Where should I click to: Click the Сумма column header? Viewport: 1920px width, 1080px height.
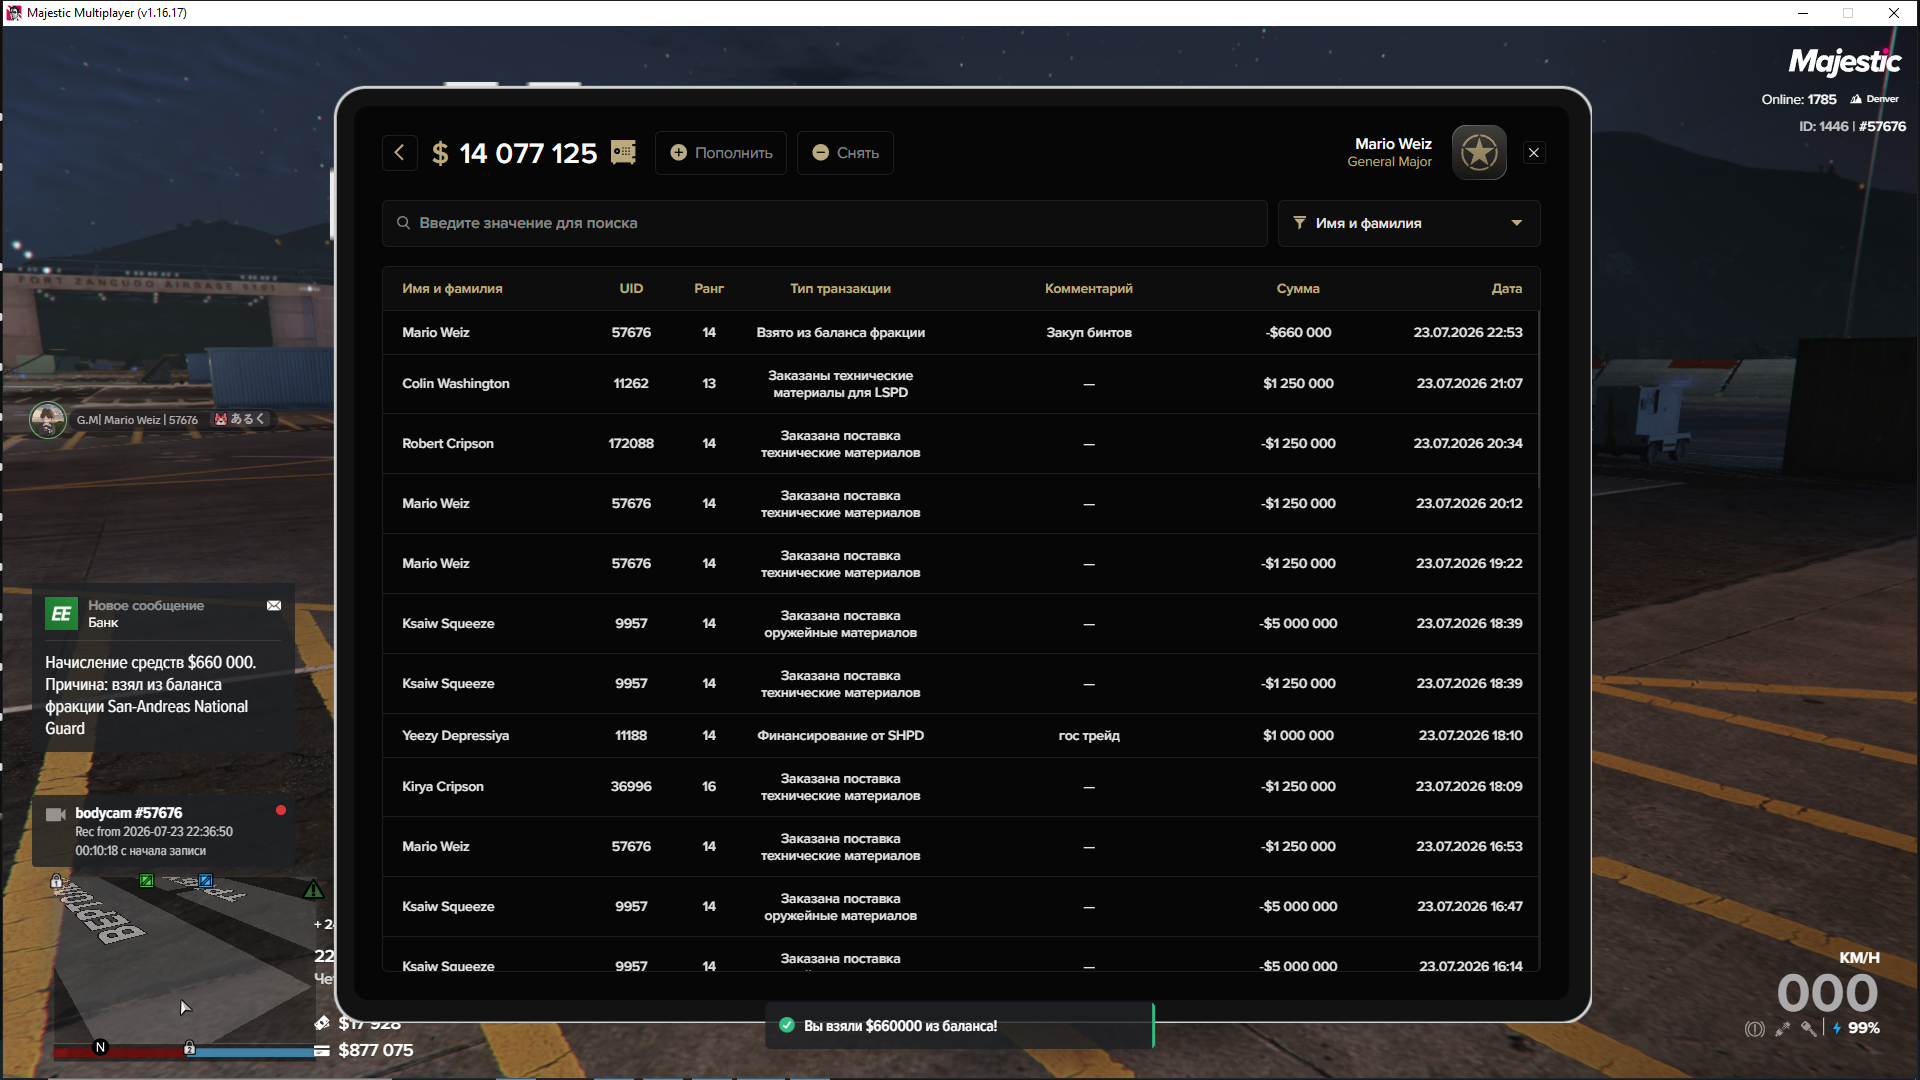(x=1298, y=289)
